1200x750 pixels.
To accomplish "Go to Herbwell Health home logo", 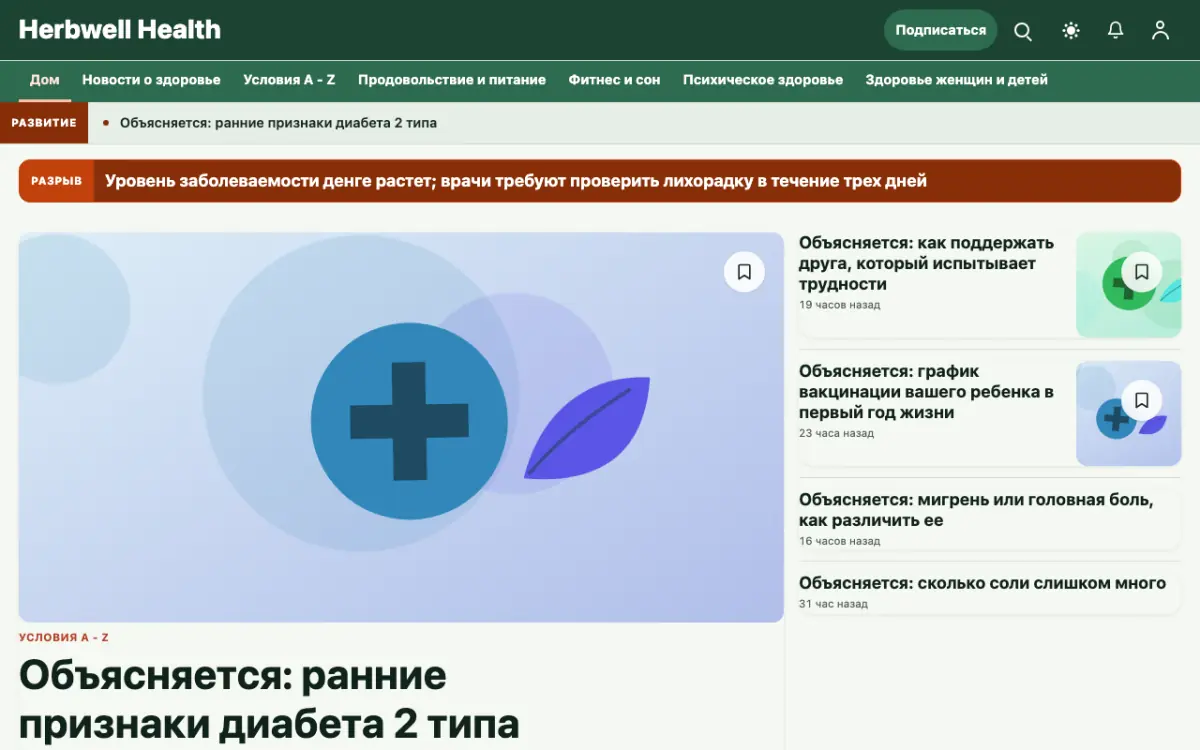I will pyautogui.click(x=120, y=30).
